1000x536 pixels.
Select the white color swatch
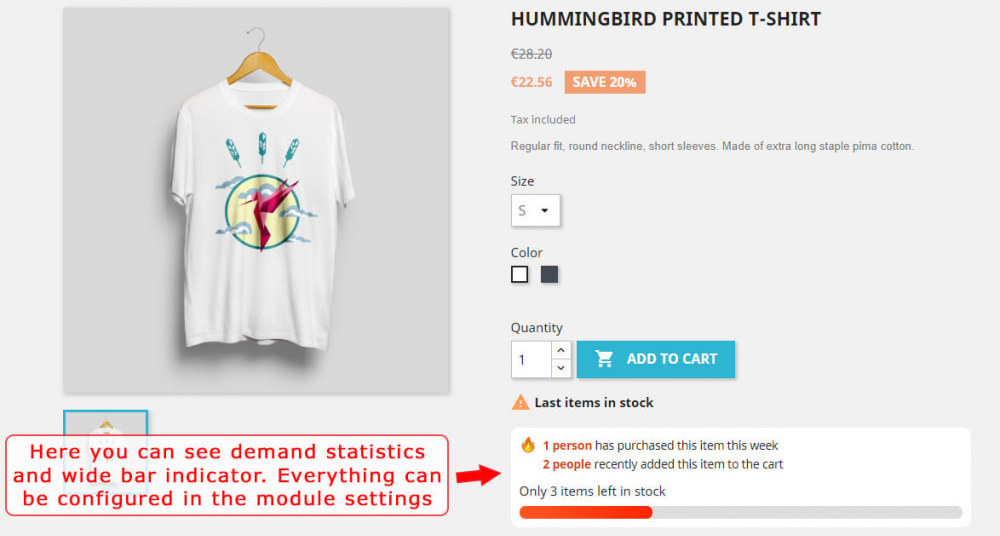click(520, 274)
